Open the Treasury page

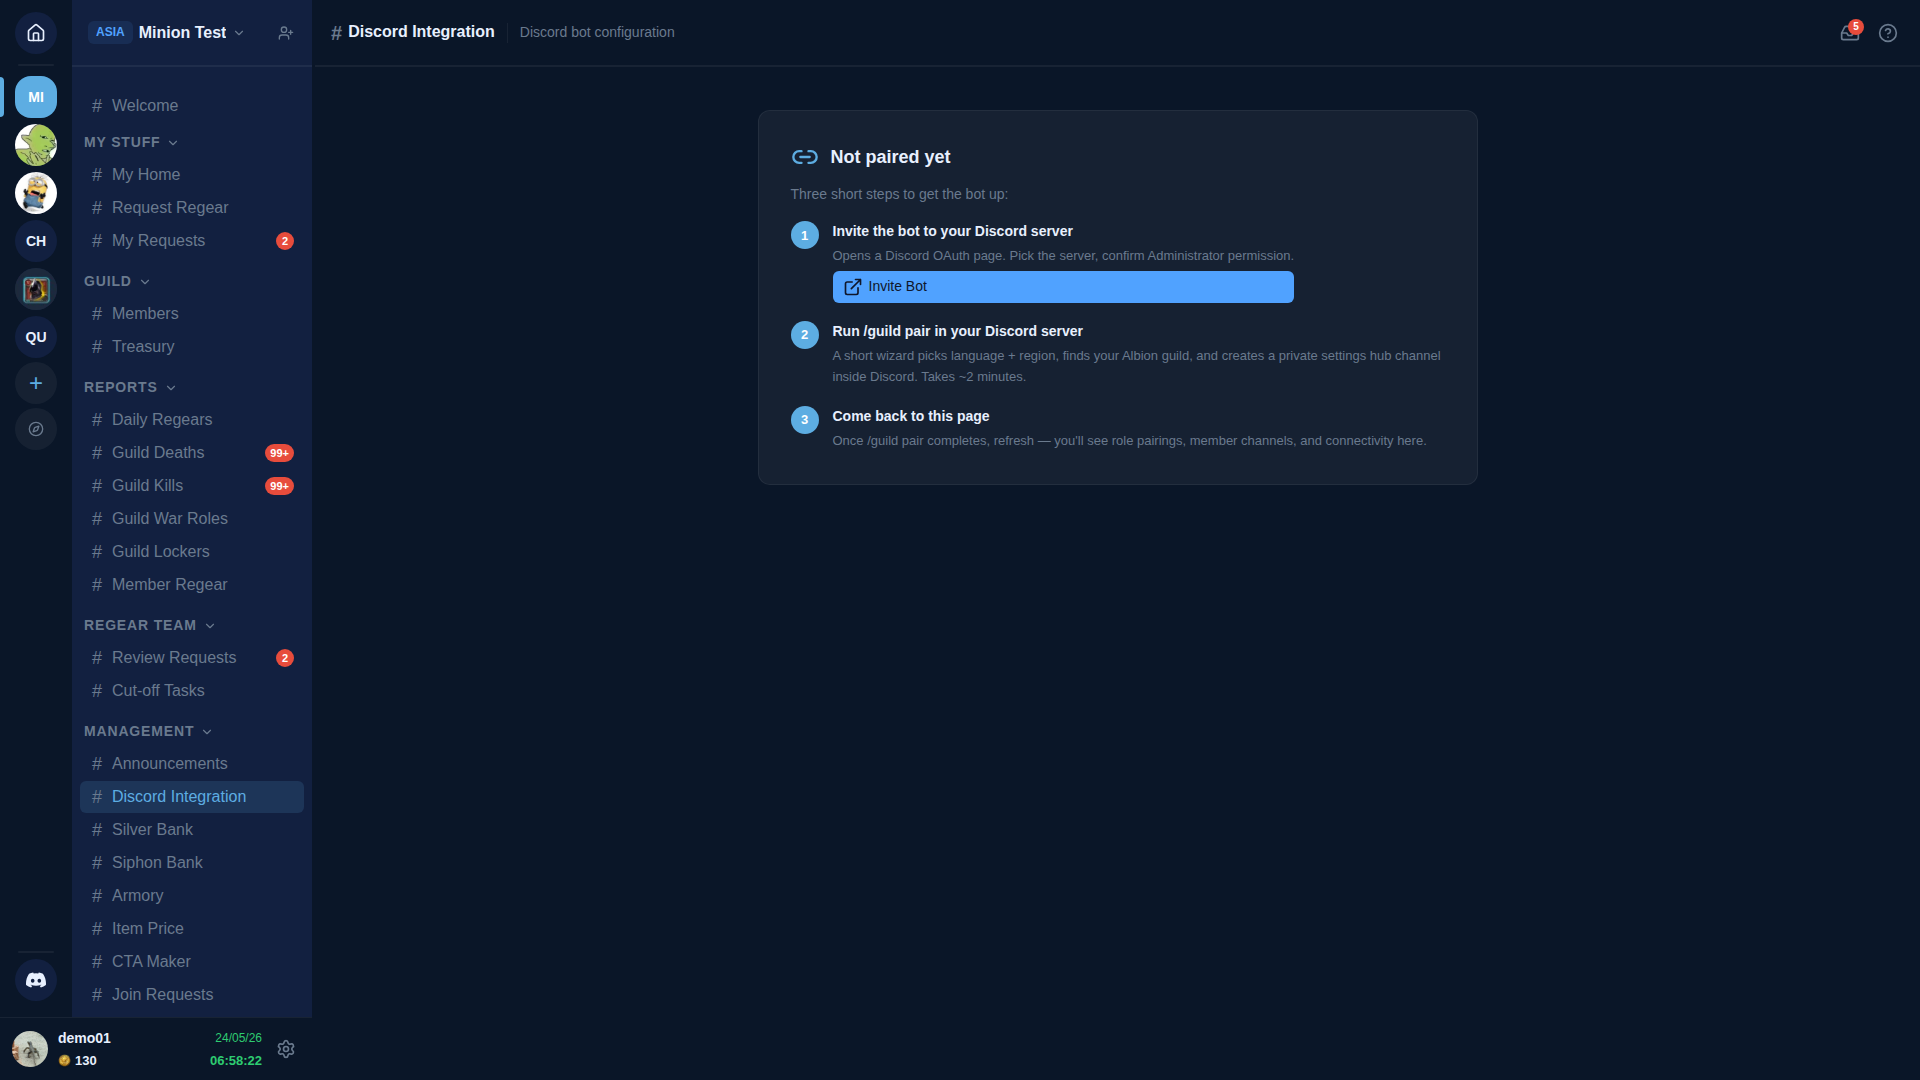(x=192, y=346)
